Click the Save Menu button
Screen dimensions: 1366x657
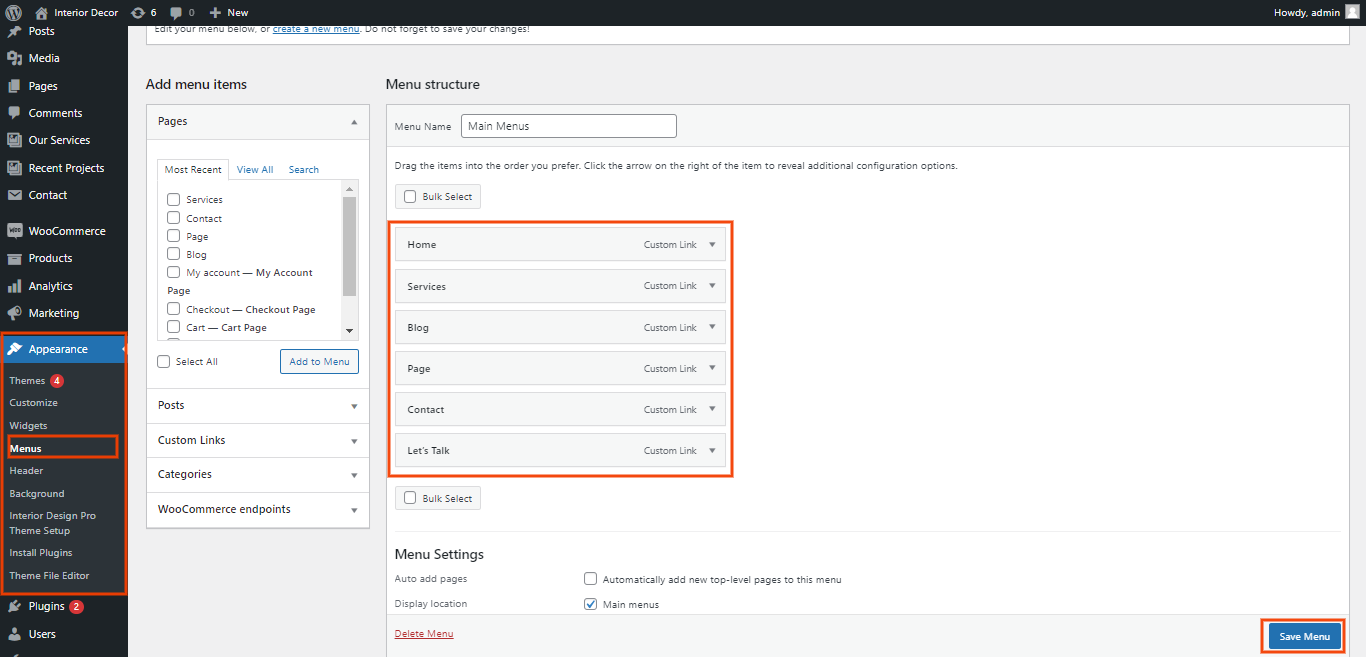[x=1304, y=637]
